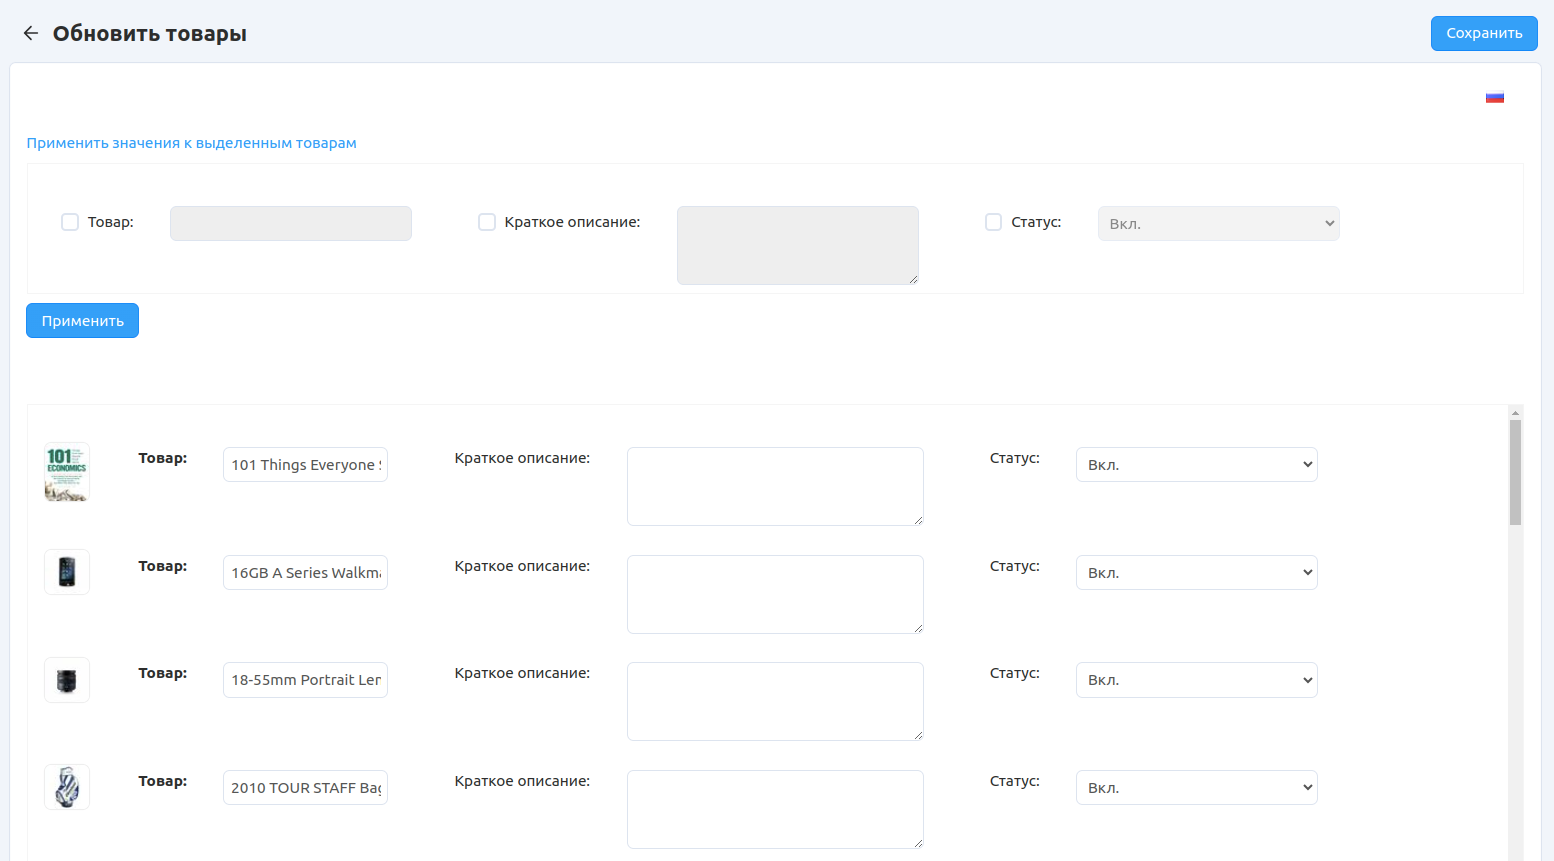Open status dropdown for 2010 TOUR STAFF Bag

(1196, 788)
